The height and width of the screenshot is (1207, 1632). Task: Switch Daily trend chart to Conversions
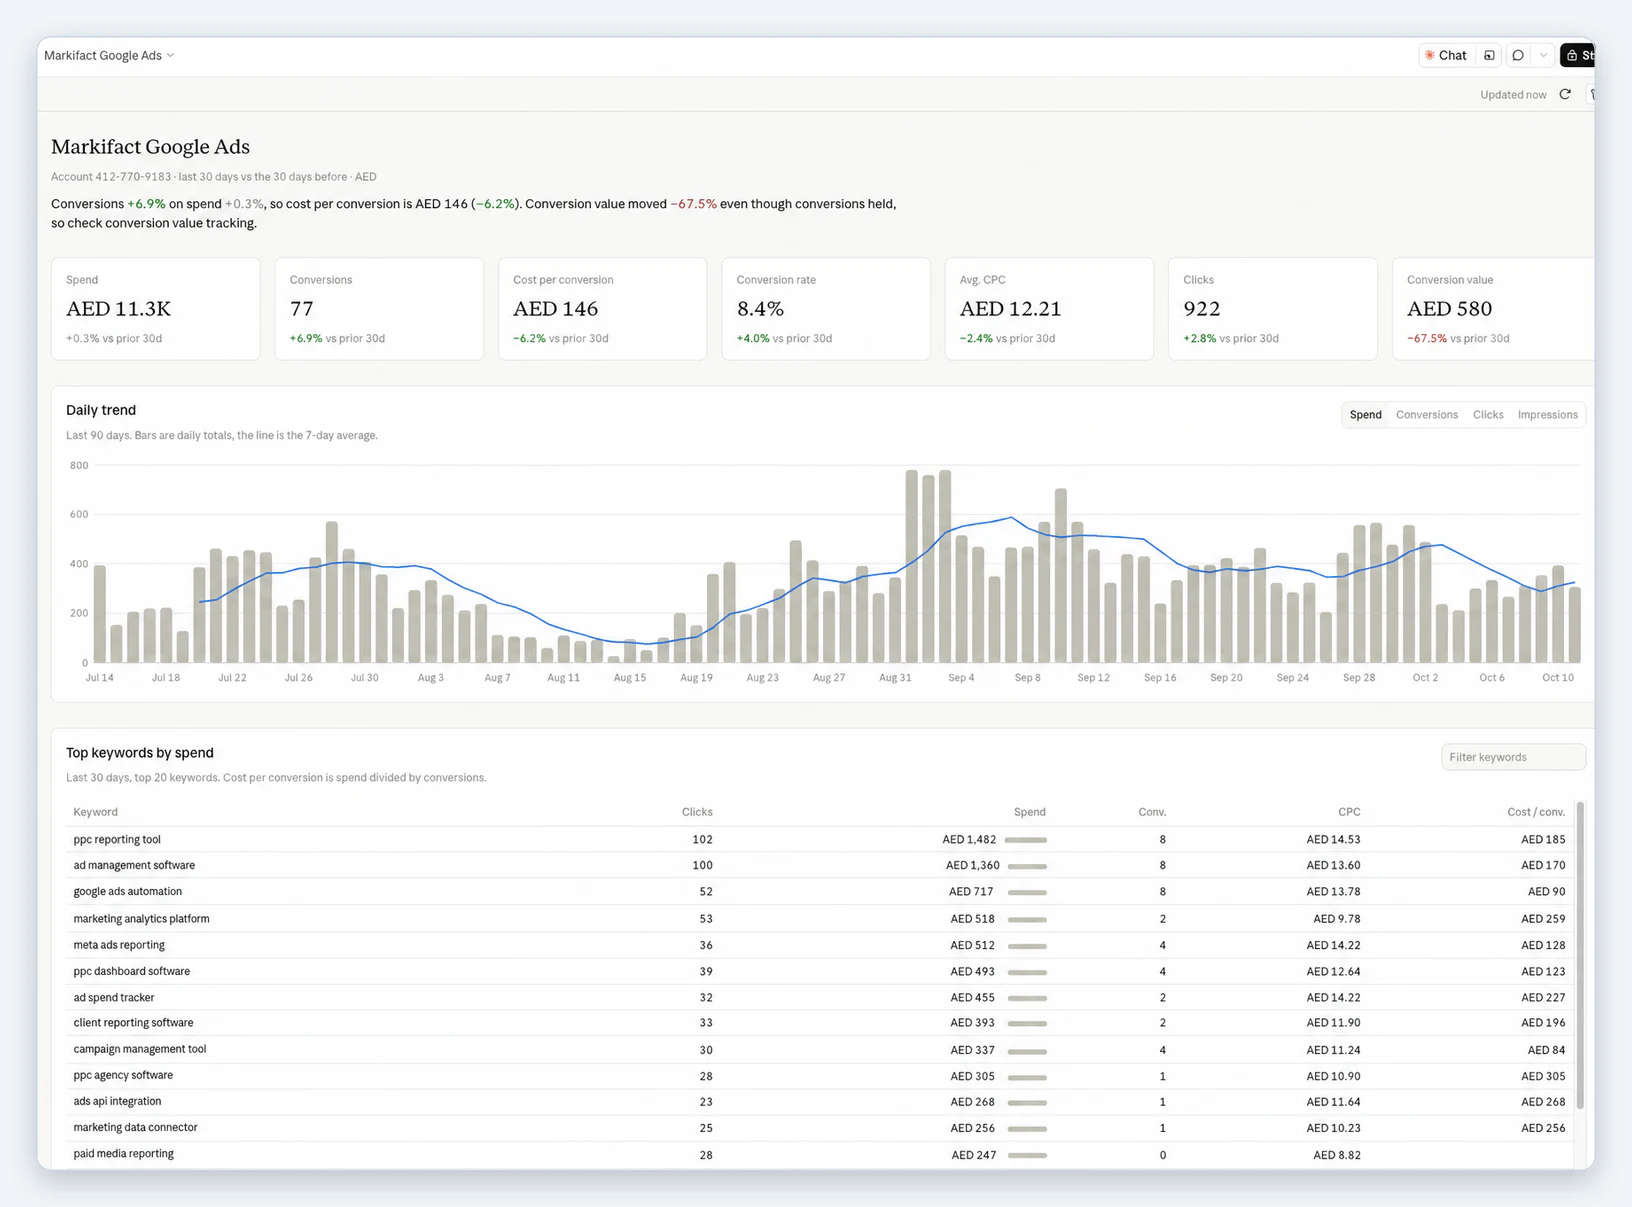point(1426,414)
